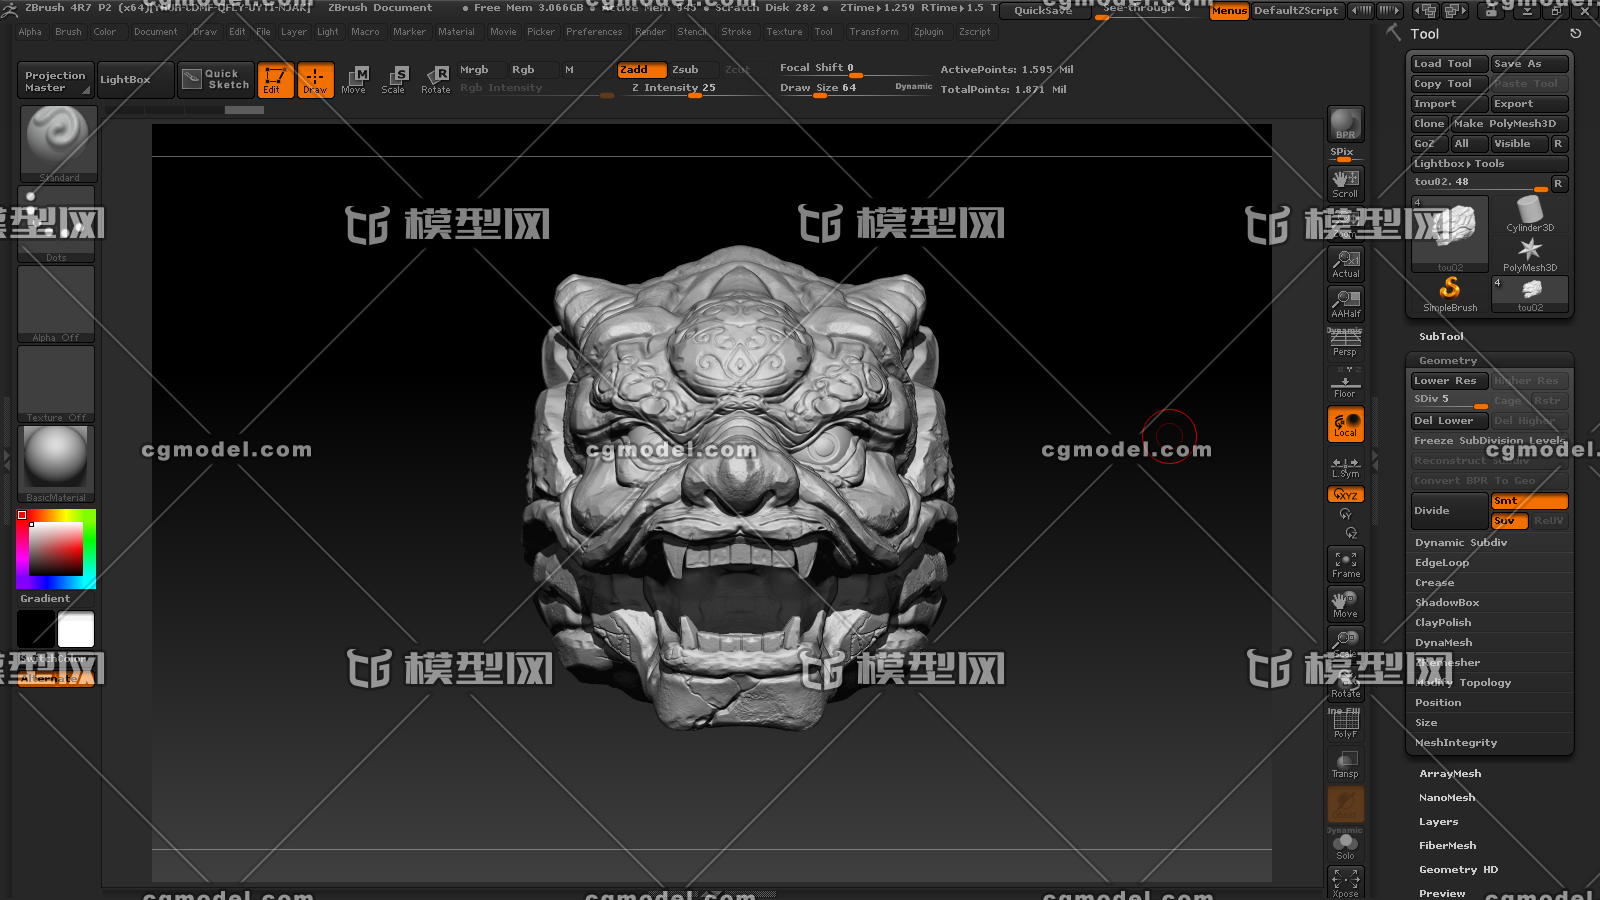Open the Material menu
Image resolution: width=1600 pixels, height=900 pixels.
(456, 32)
